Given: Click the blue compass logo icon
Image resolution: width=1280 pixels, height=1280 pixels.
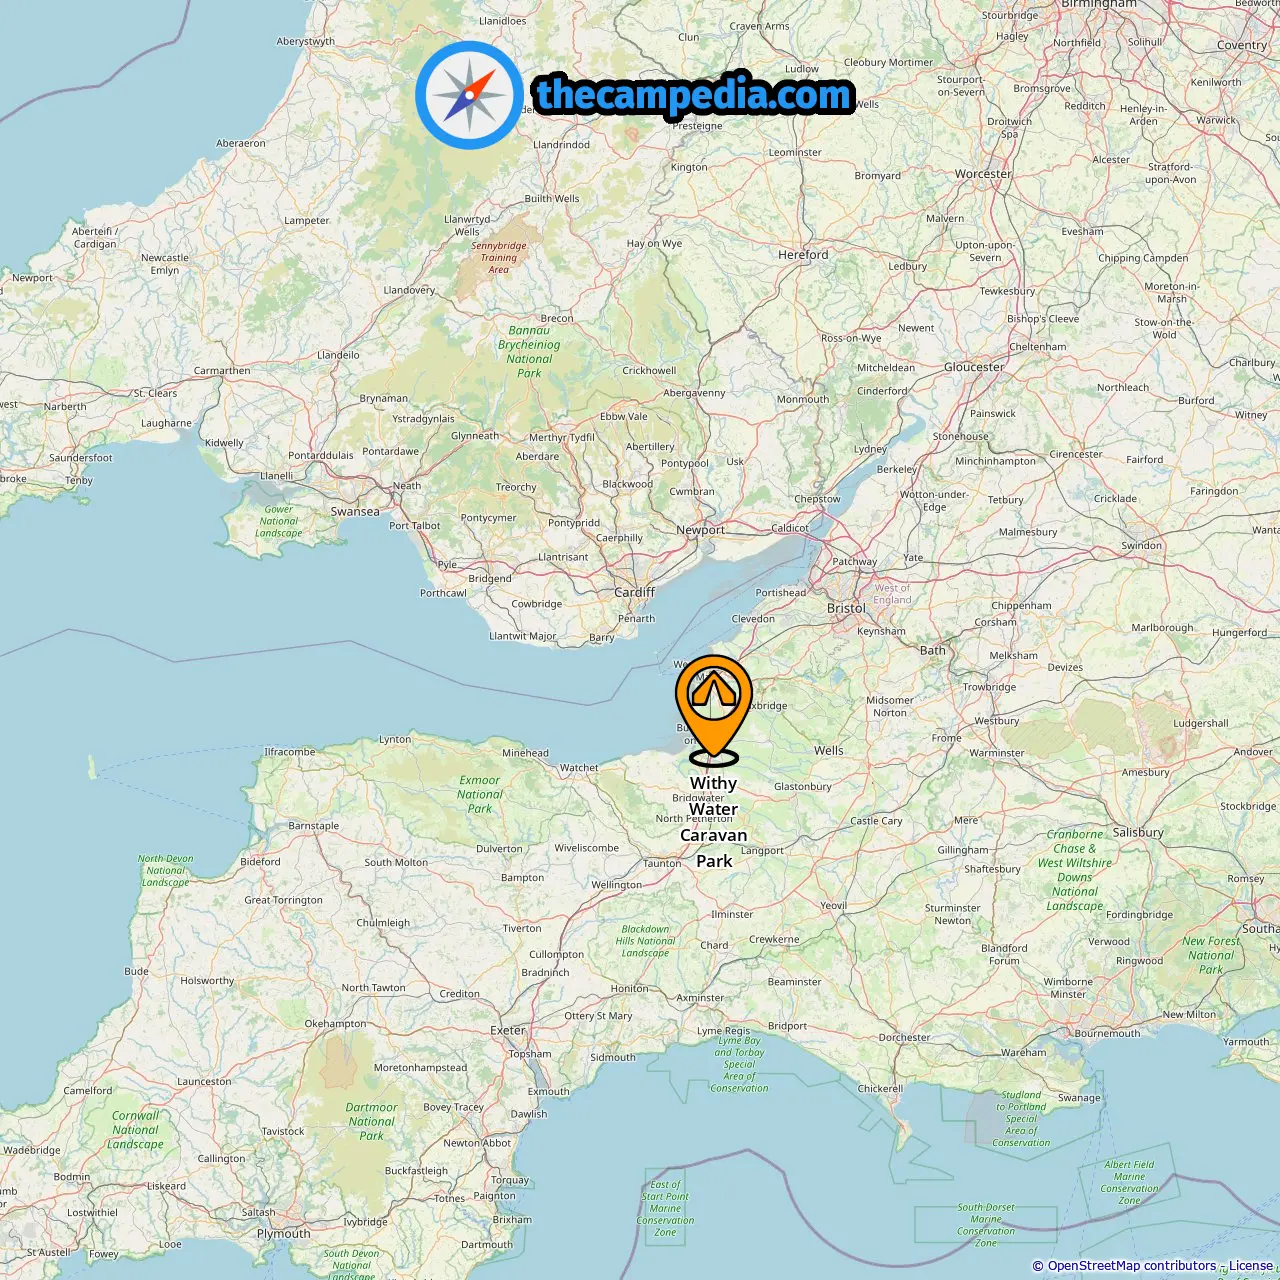Looking at the screenshot, I should (470, 95).
